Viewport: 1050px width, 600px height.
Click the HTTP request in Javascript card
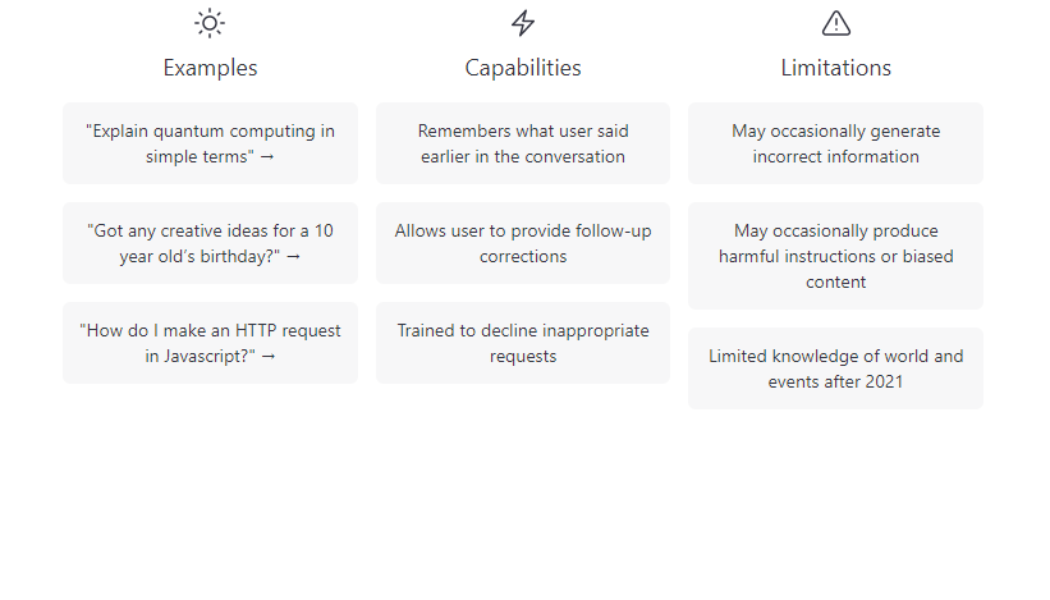pos(210,343)
